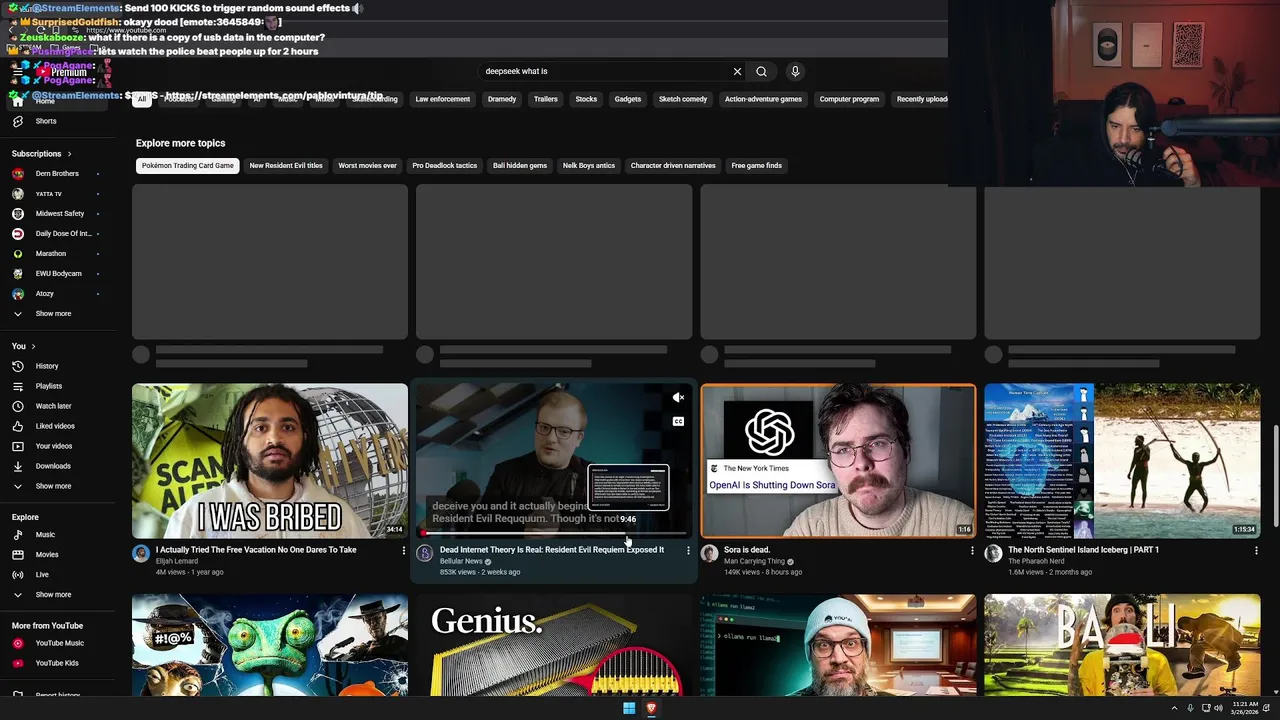
Task: Open Your videos page
Action: click(x=54, y=446)
